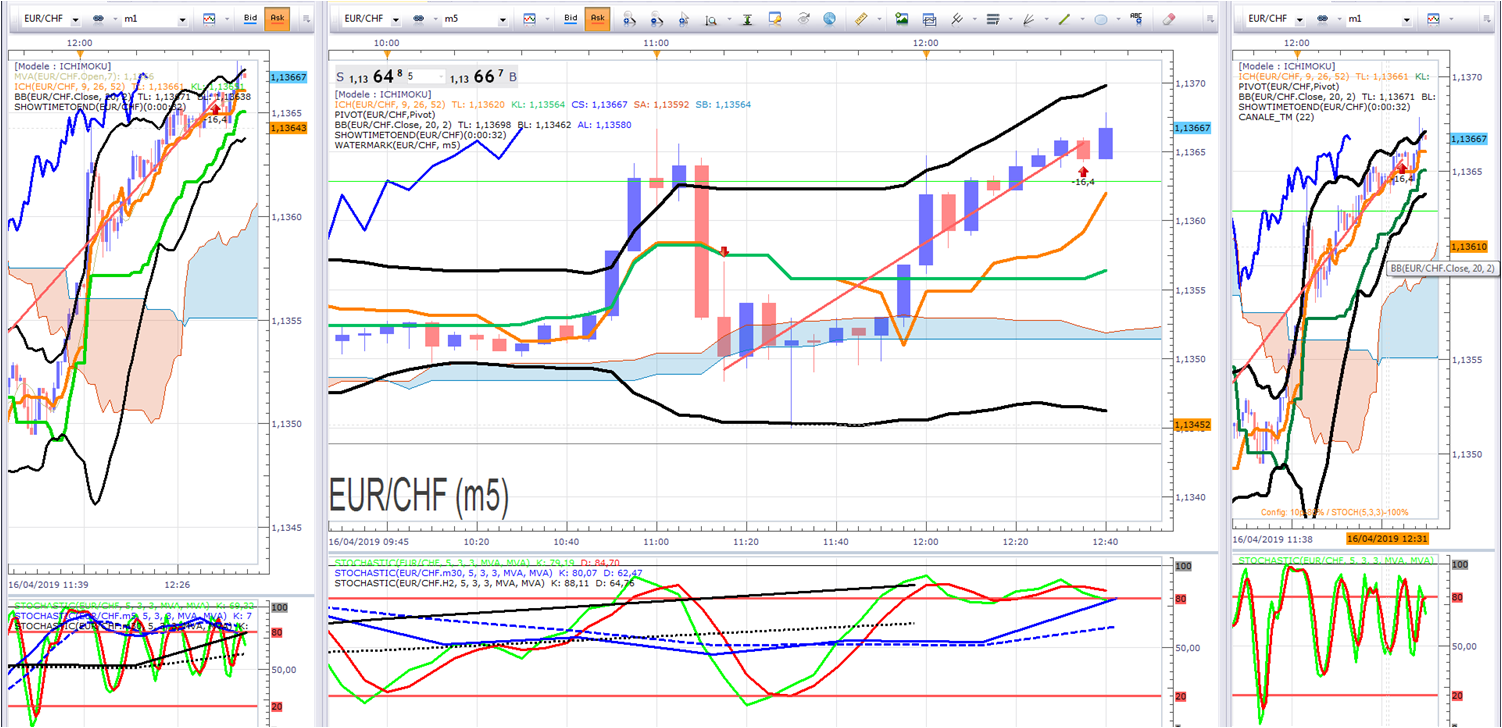The image size is (1502, 728).
Task: Click the zoom-to-area magnifier box icon
Action: [710, 19]
